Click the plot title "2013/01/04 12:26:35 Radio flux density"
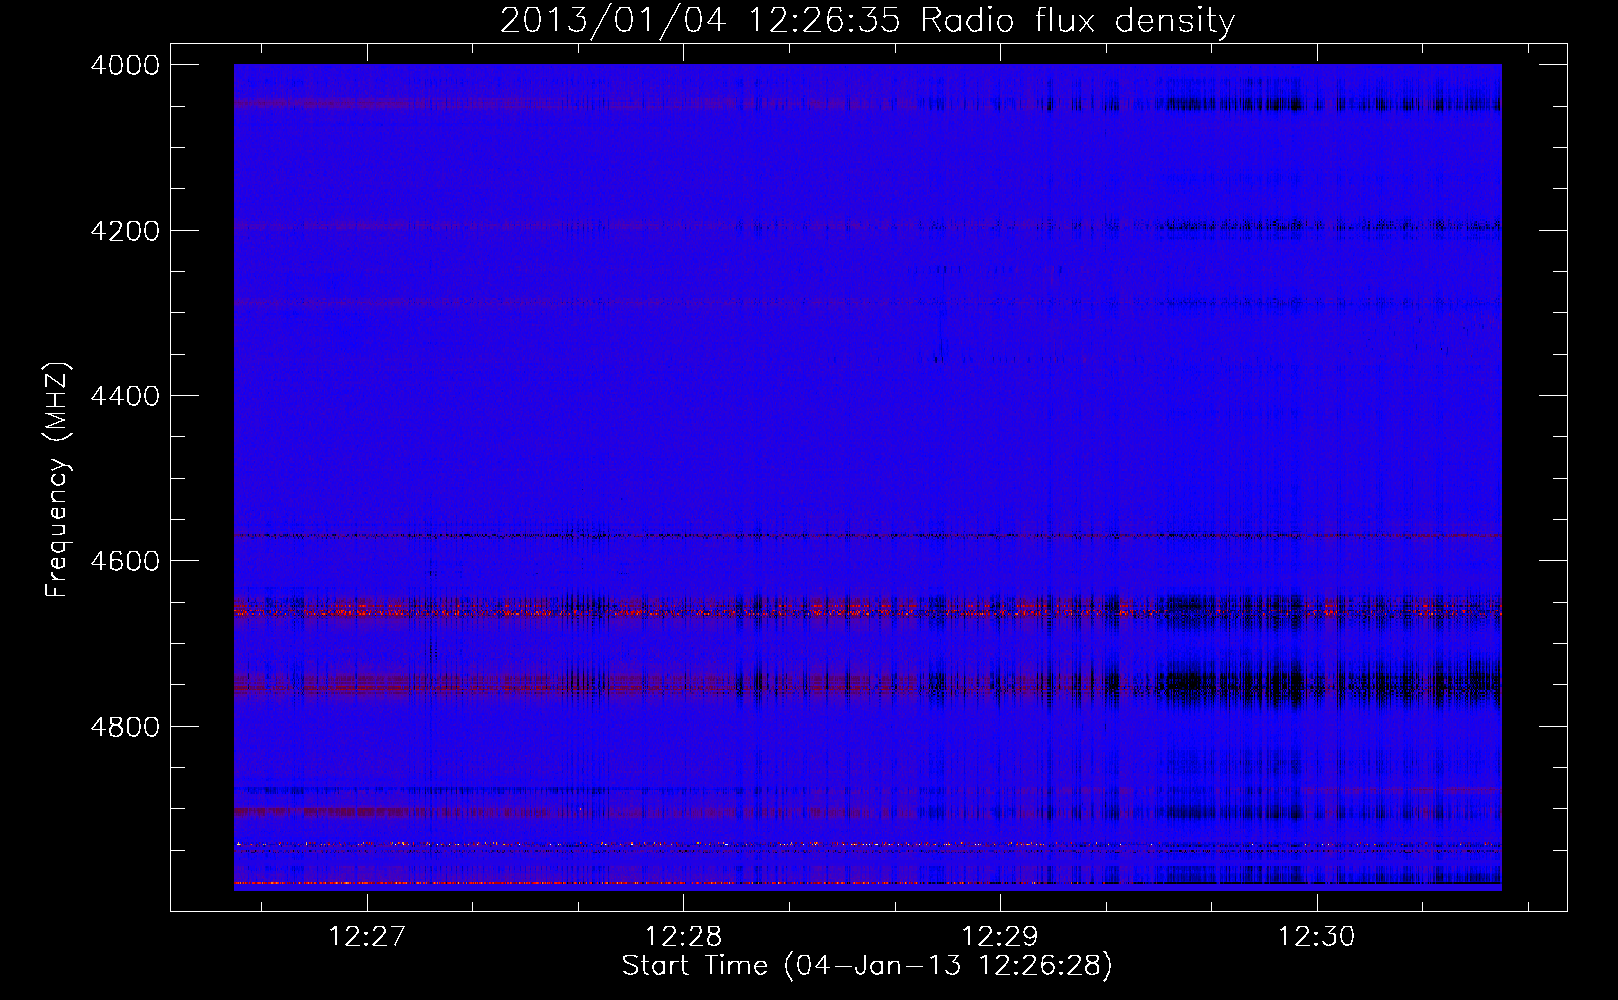 (867, 21)
